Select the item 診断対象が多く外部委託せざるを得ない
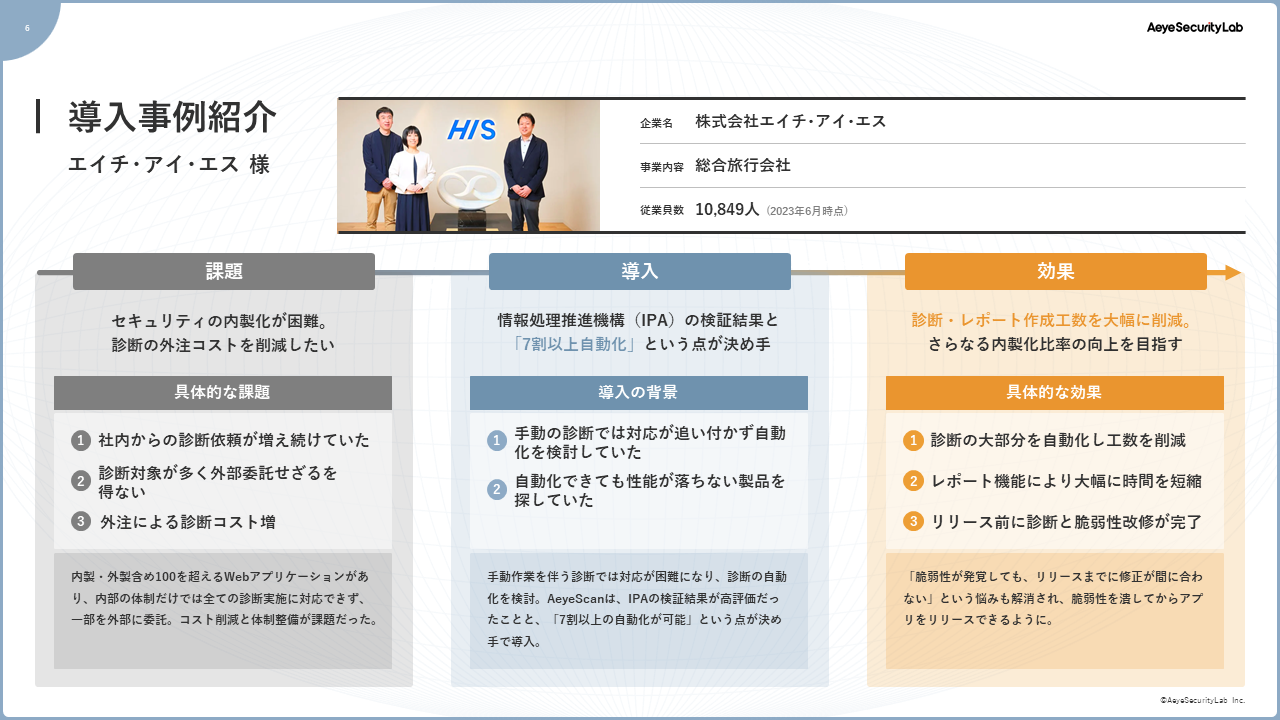1280x720 pixels. click(x=218, y=482)
